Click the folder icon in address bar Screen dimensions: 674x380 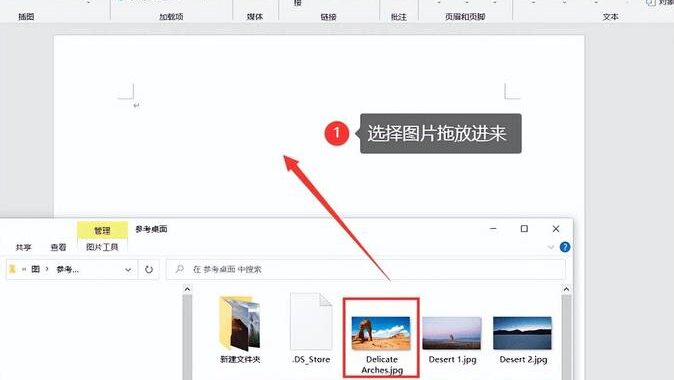12,269
